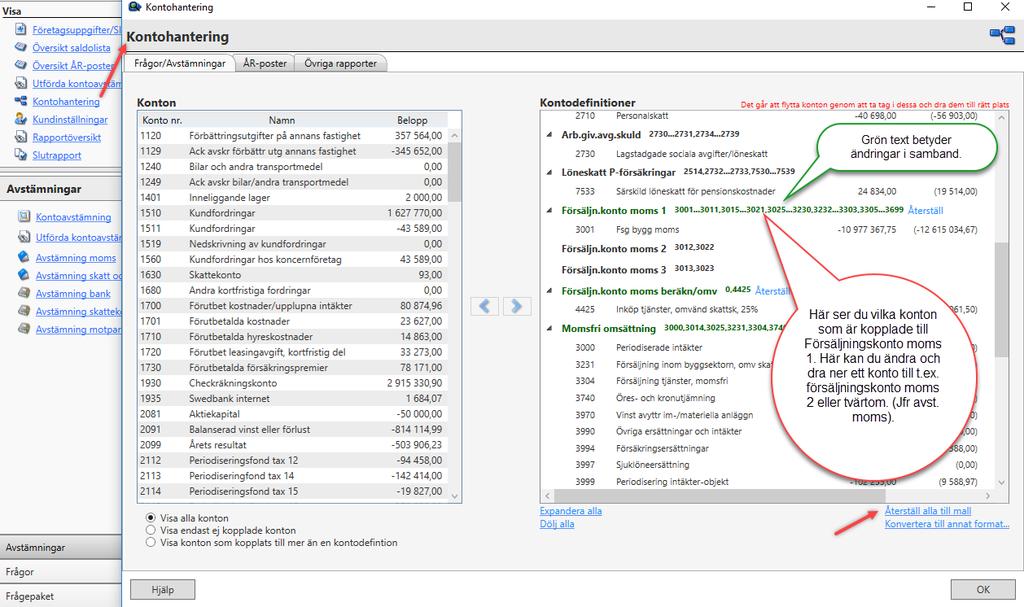Collapse the Momsfri omsättning group
Screen dimensions: 1024x607
549,328
